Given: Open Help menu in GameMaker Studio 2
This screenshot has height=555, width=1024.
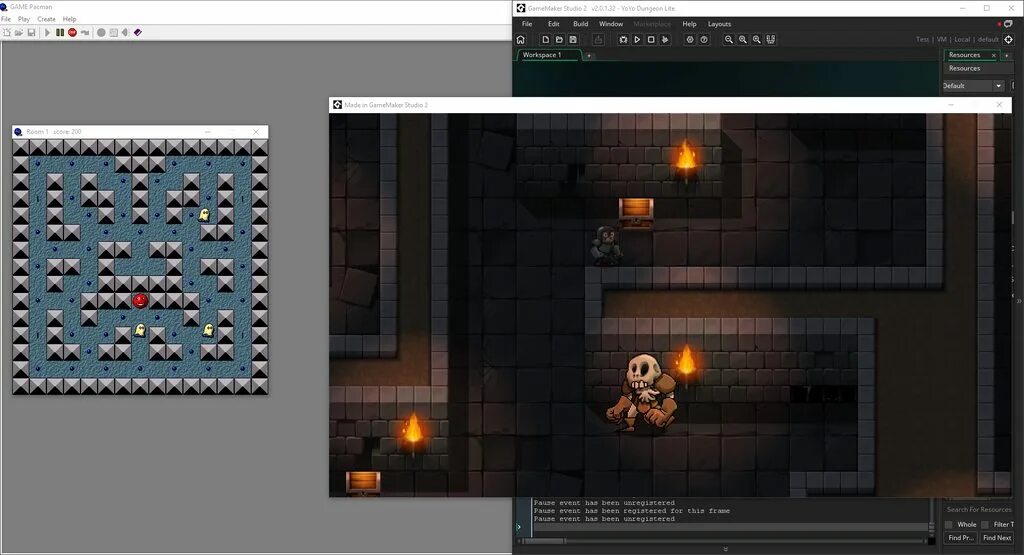Looking at the screenshot, I should tap(689, 24).
